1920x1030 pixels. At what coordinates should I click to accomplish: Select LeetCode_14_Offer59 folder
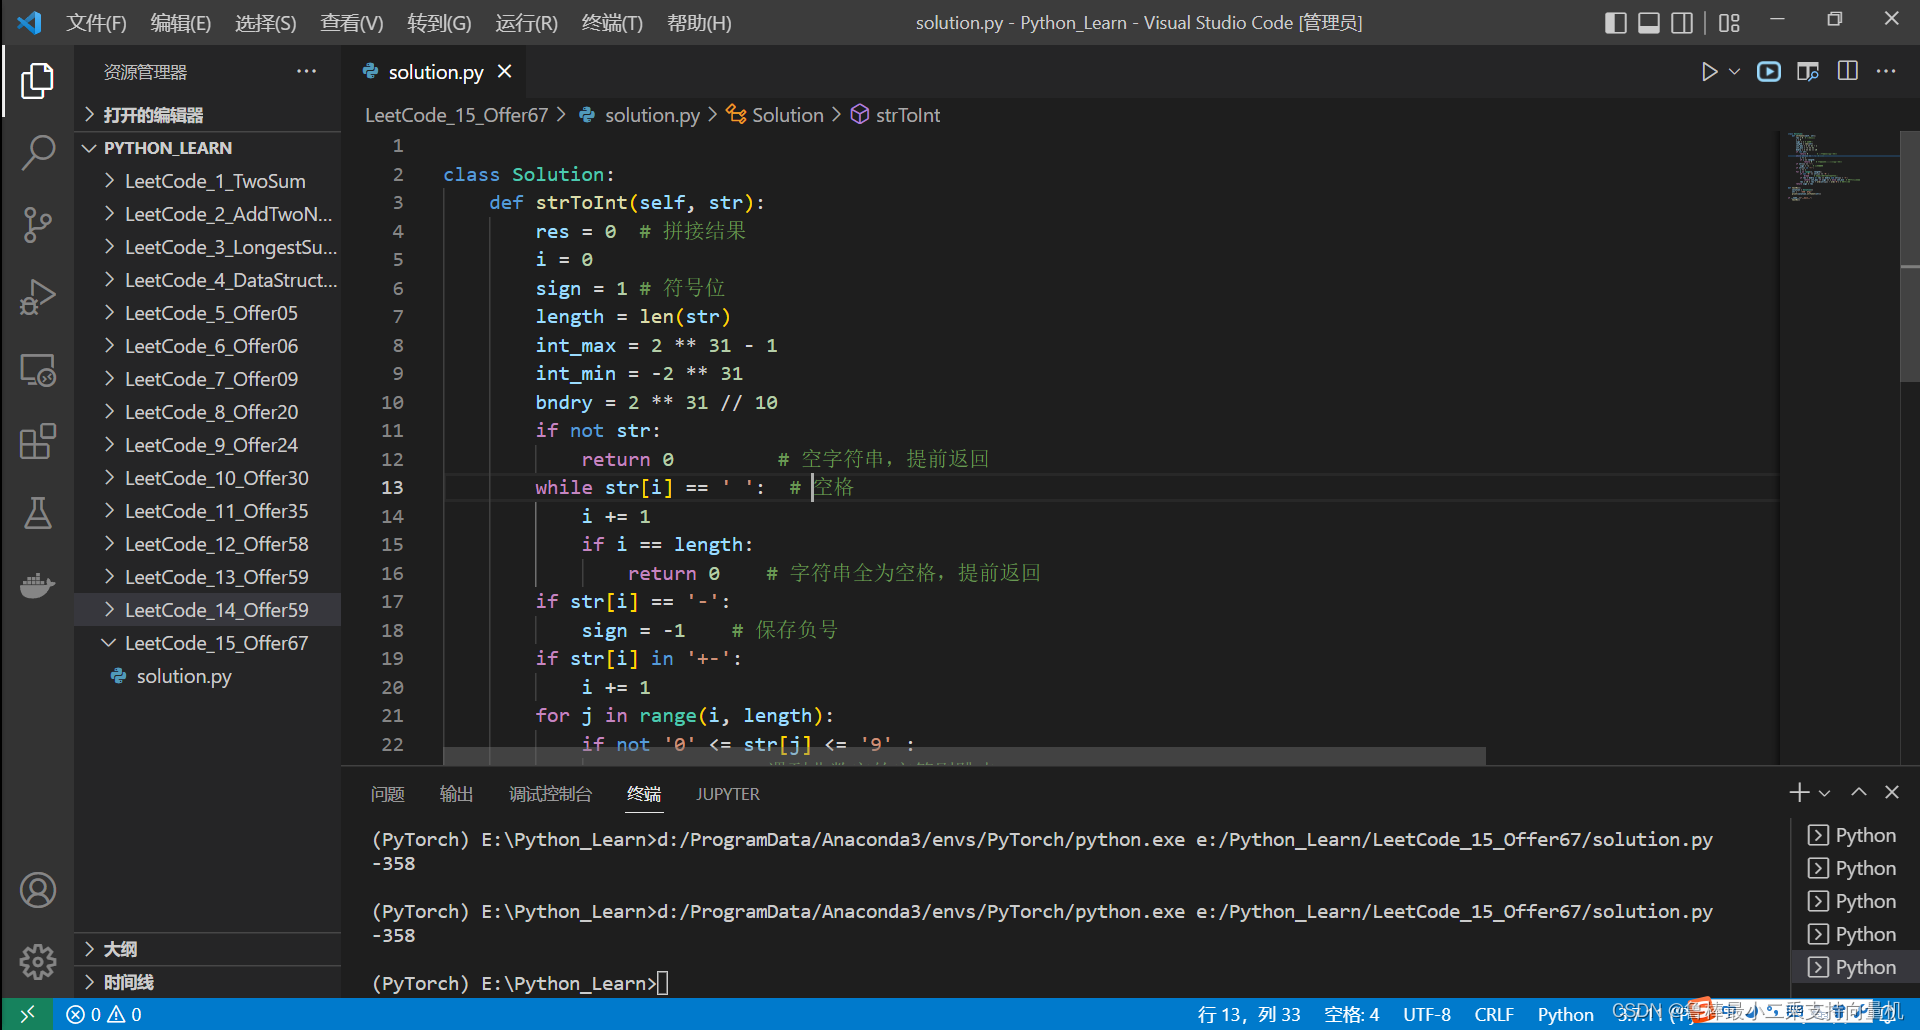pyautogui.click(x=208, y=610)
